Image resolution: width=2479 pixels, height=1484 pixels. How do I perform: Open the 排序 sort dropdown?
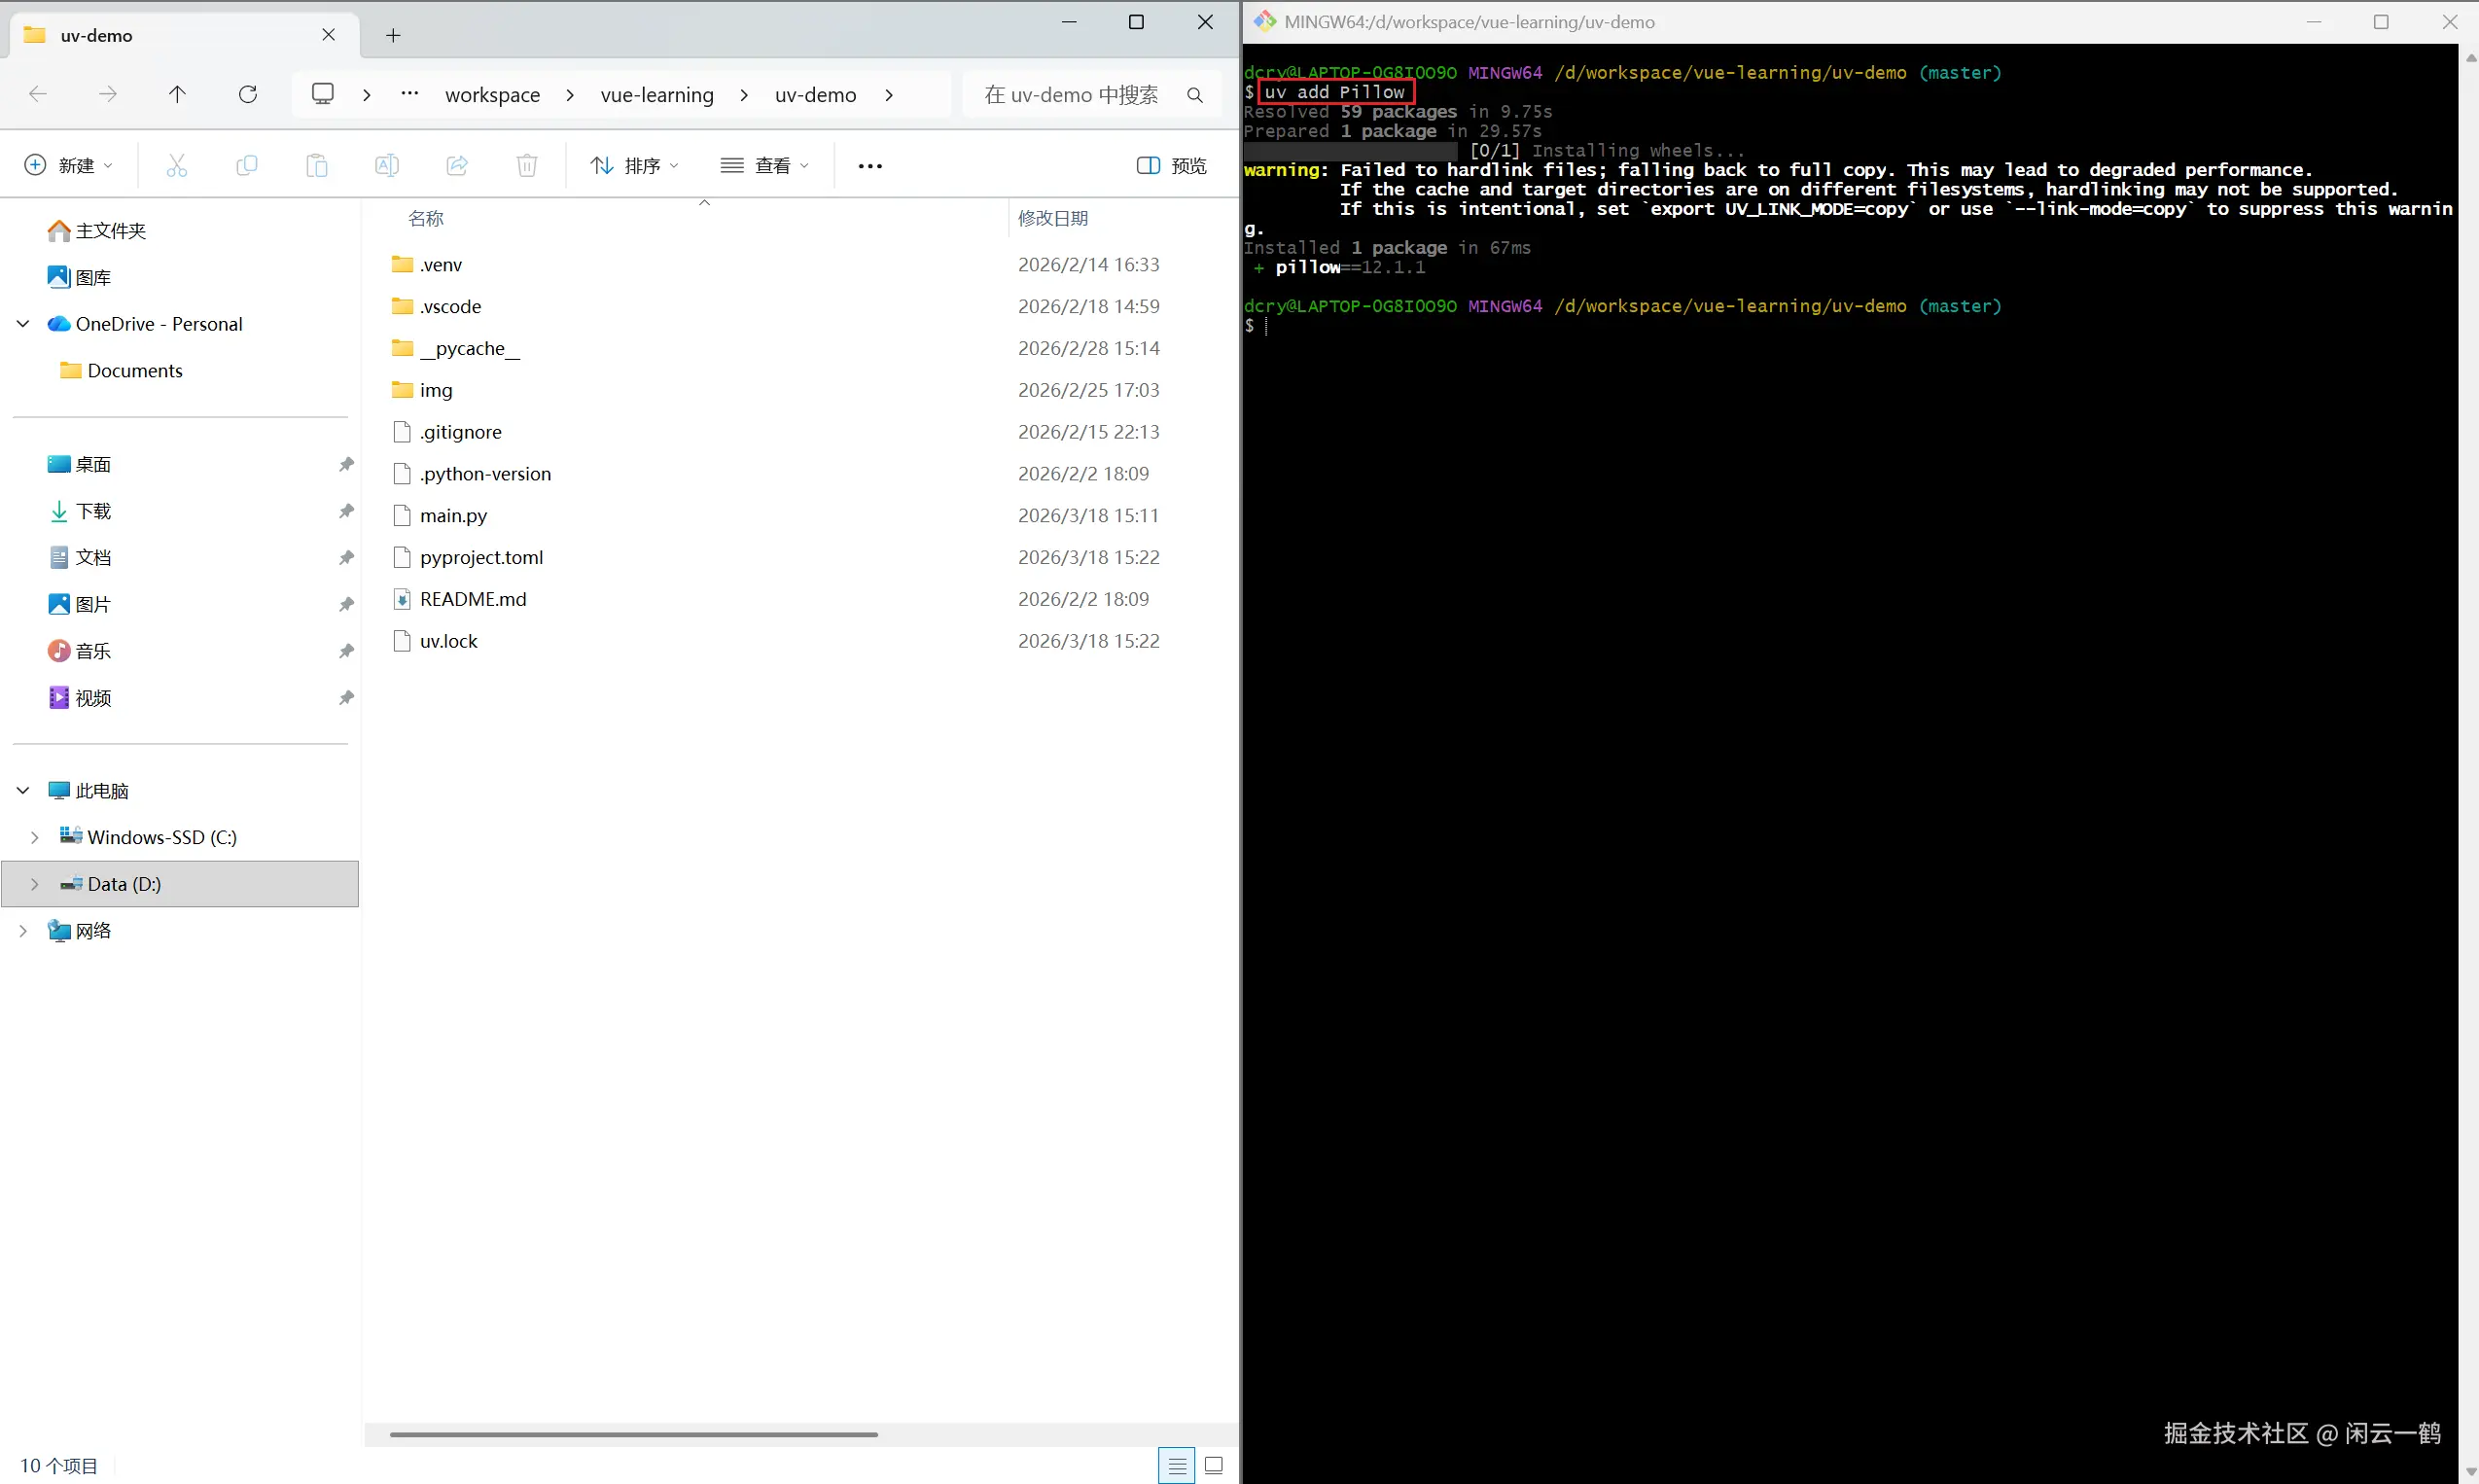point(634,165)
